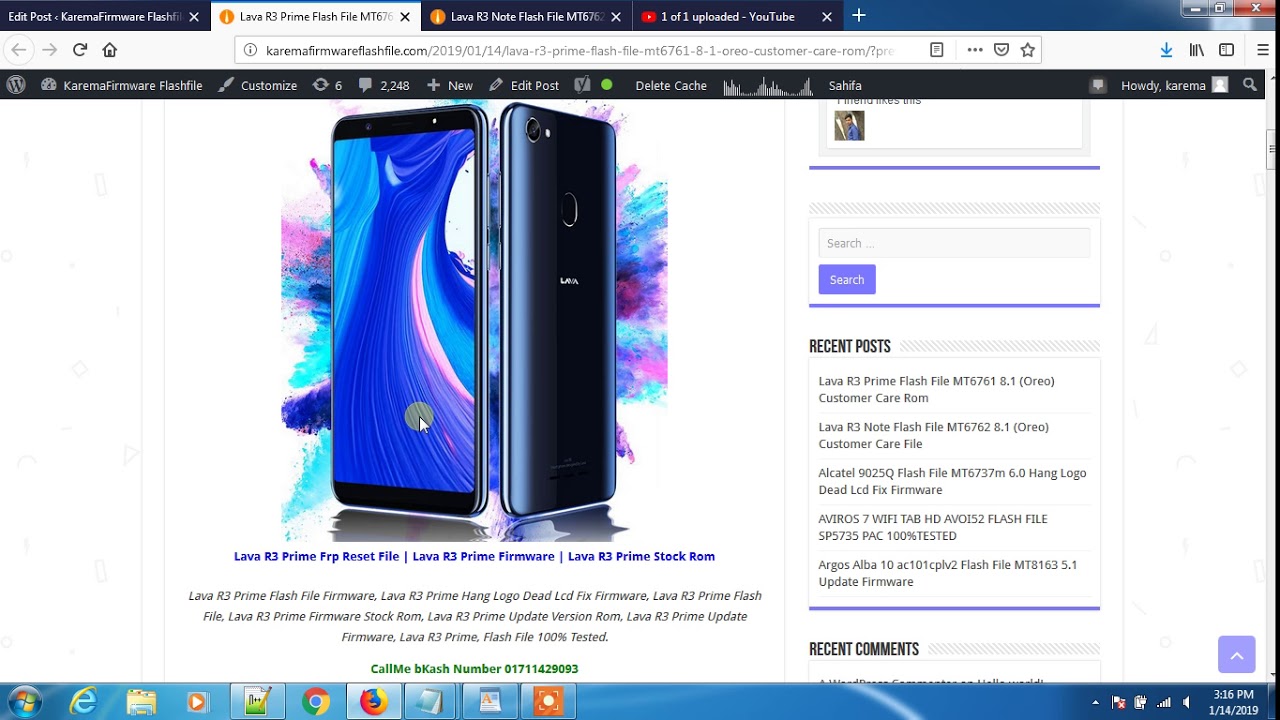The image size is (1280, 720).
Task: Click the blue Lava R3 Prime Frp heading
Action: pyautogui.click(x=474, y=556)
